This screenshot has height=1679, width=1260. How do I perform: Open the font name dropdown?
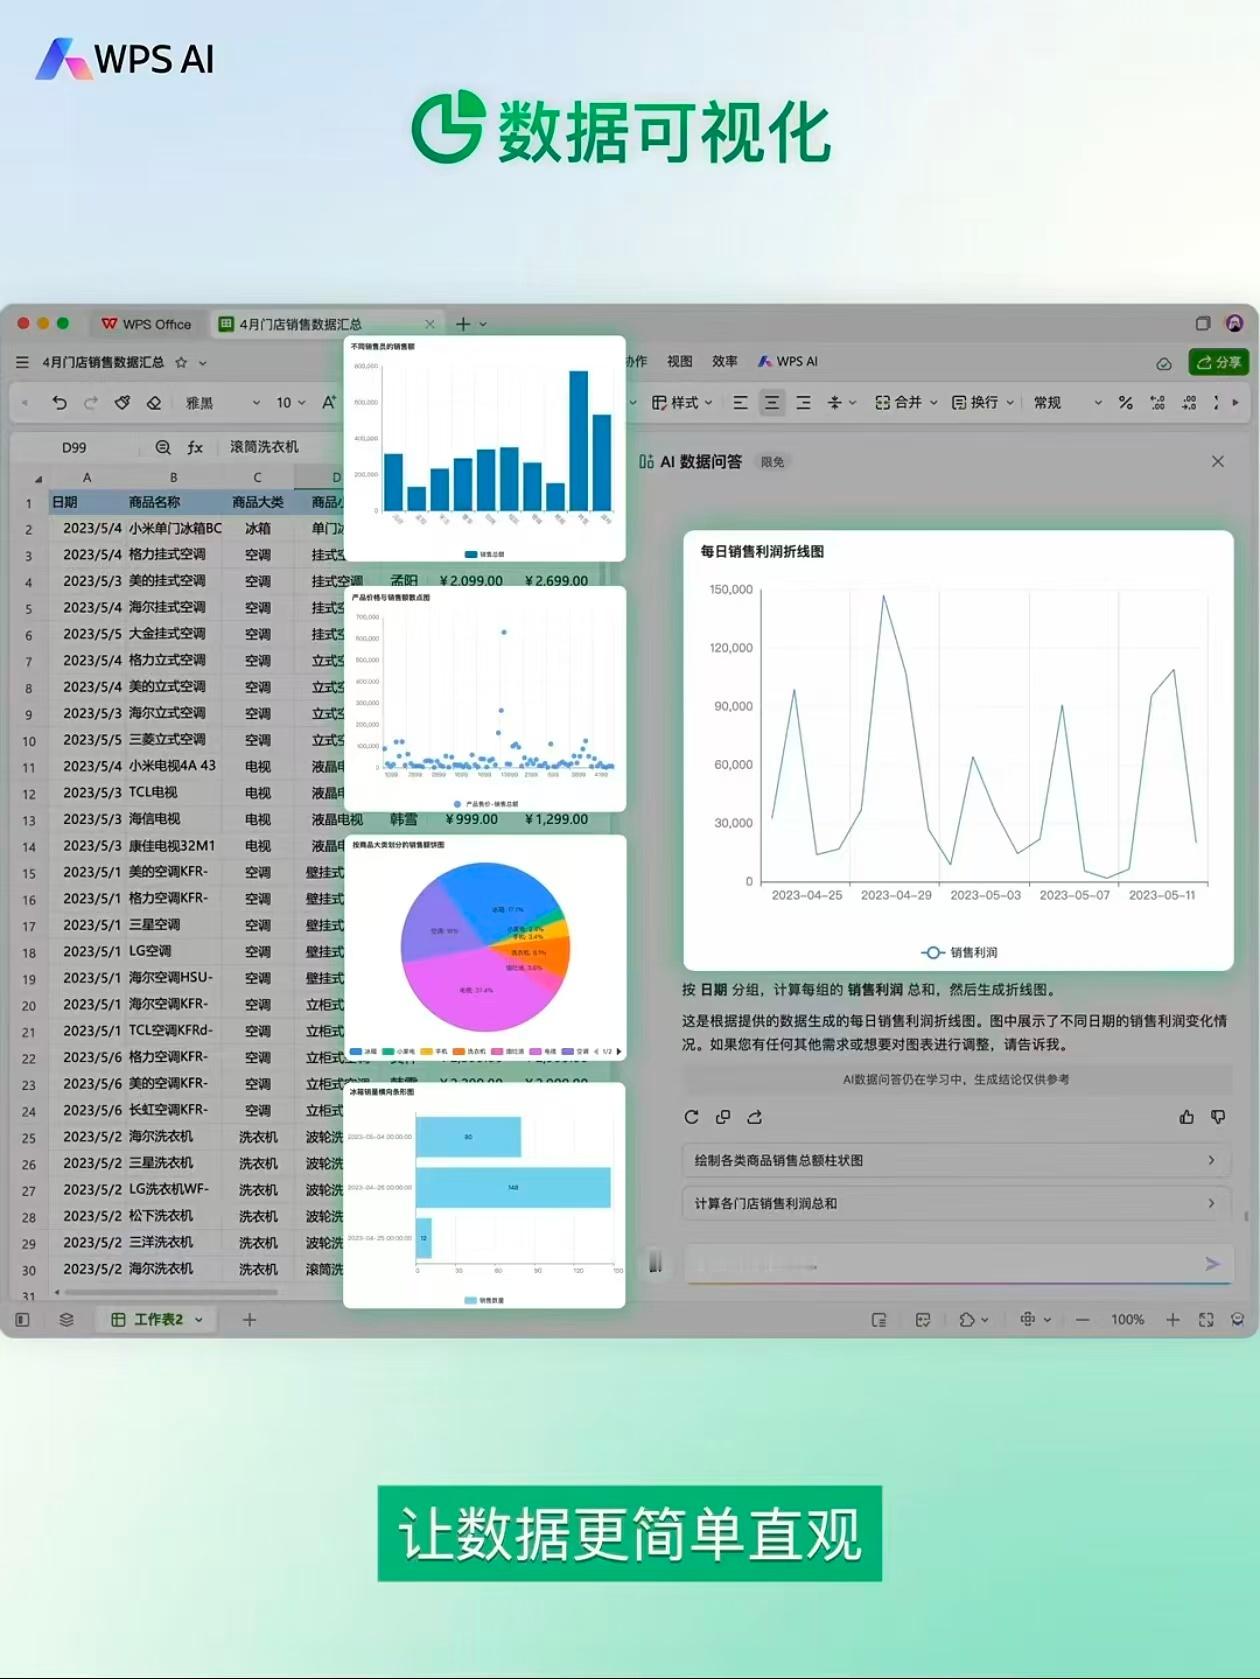pos(223,403)
